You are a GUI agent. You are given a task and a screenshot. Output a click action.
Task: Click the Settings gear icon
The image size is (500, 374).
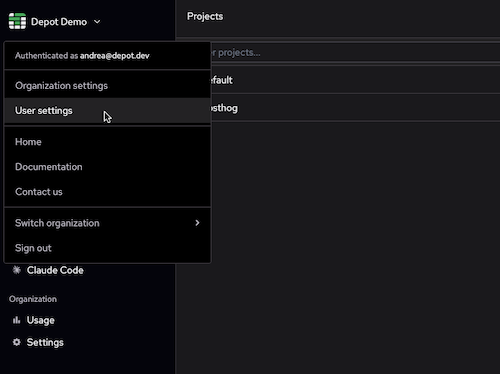point(17,342)
